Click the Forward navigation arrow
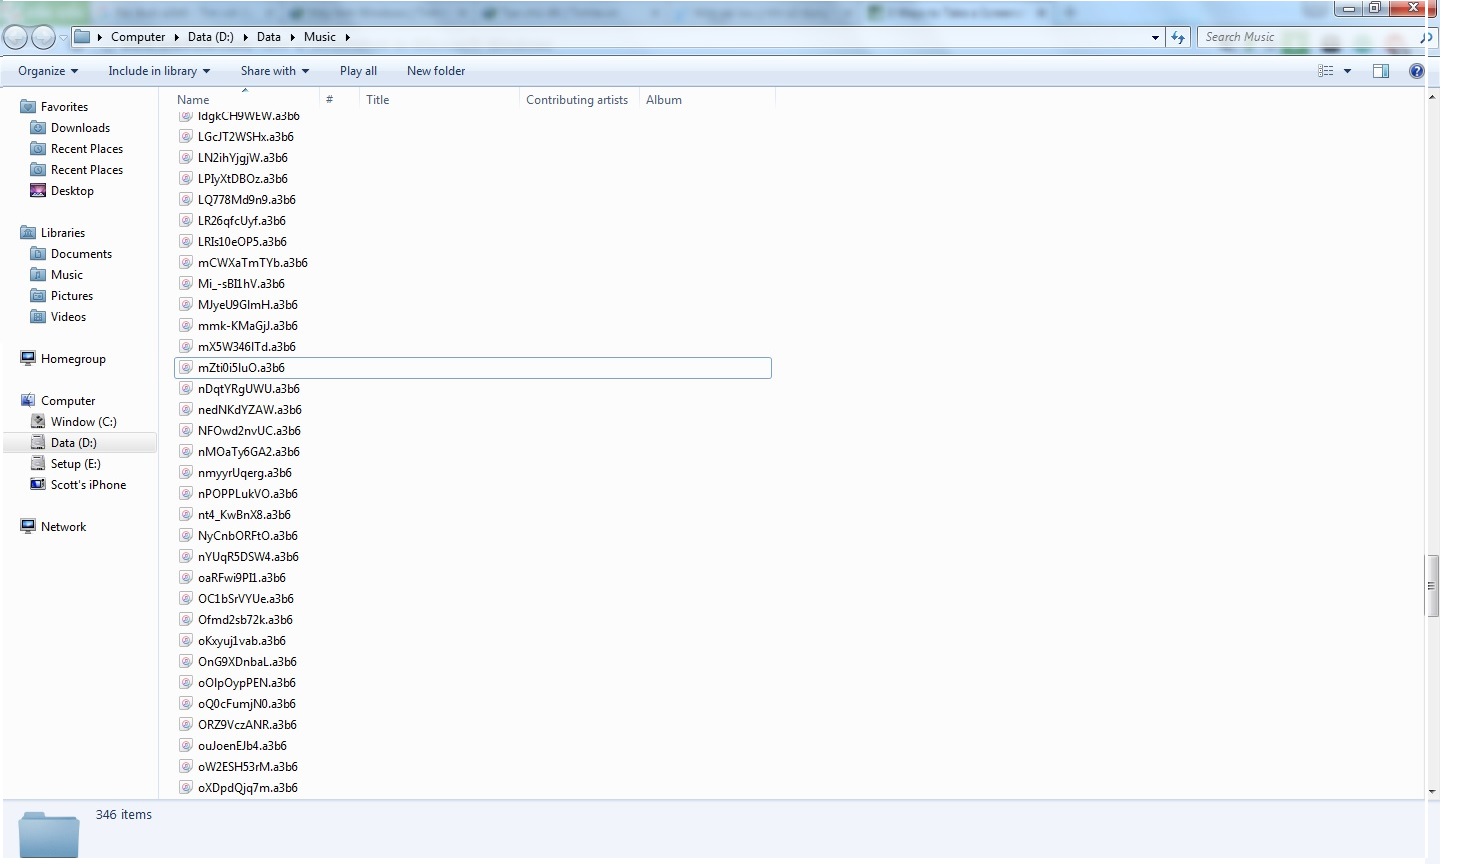The height and width of the screenshot is (864, 1472). click(43, 37)
